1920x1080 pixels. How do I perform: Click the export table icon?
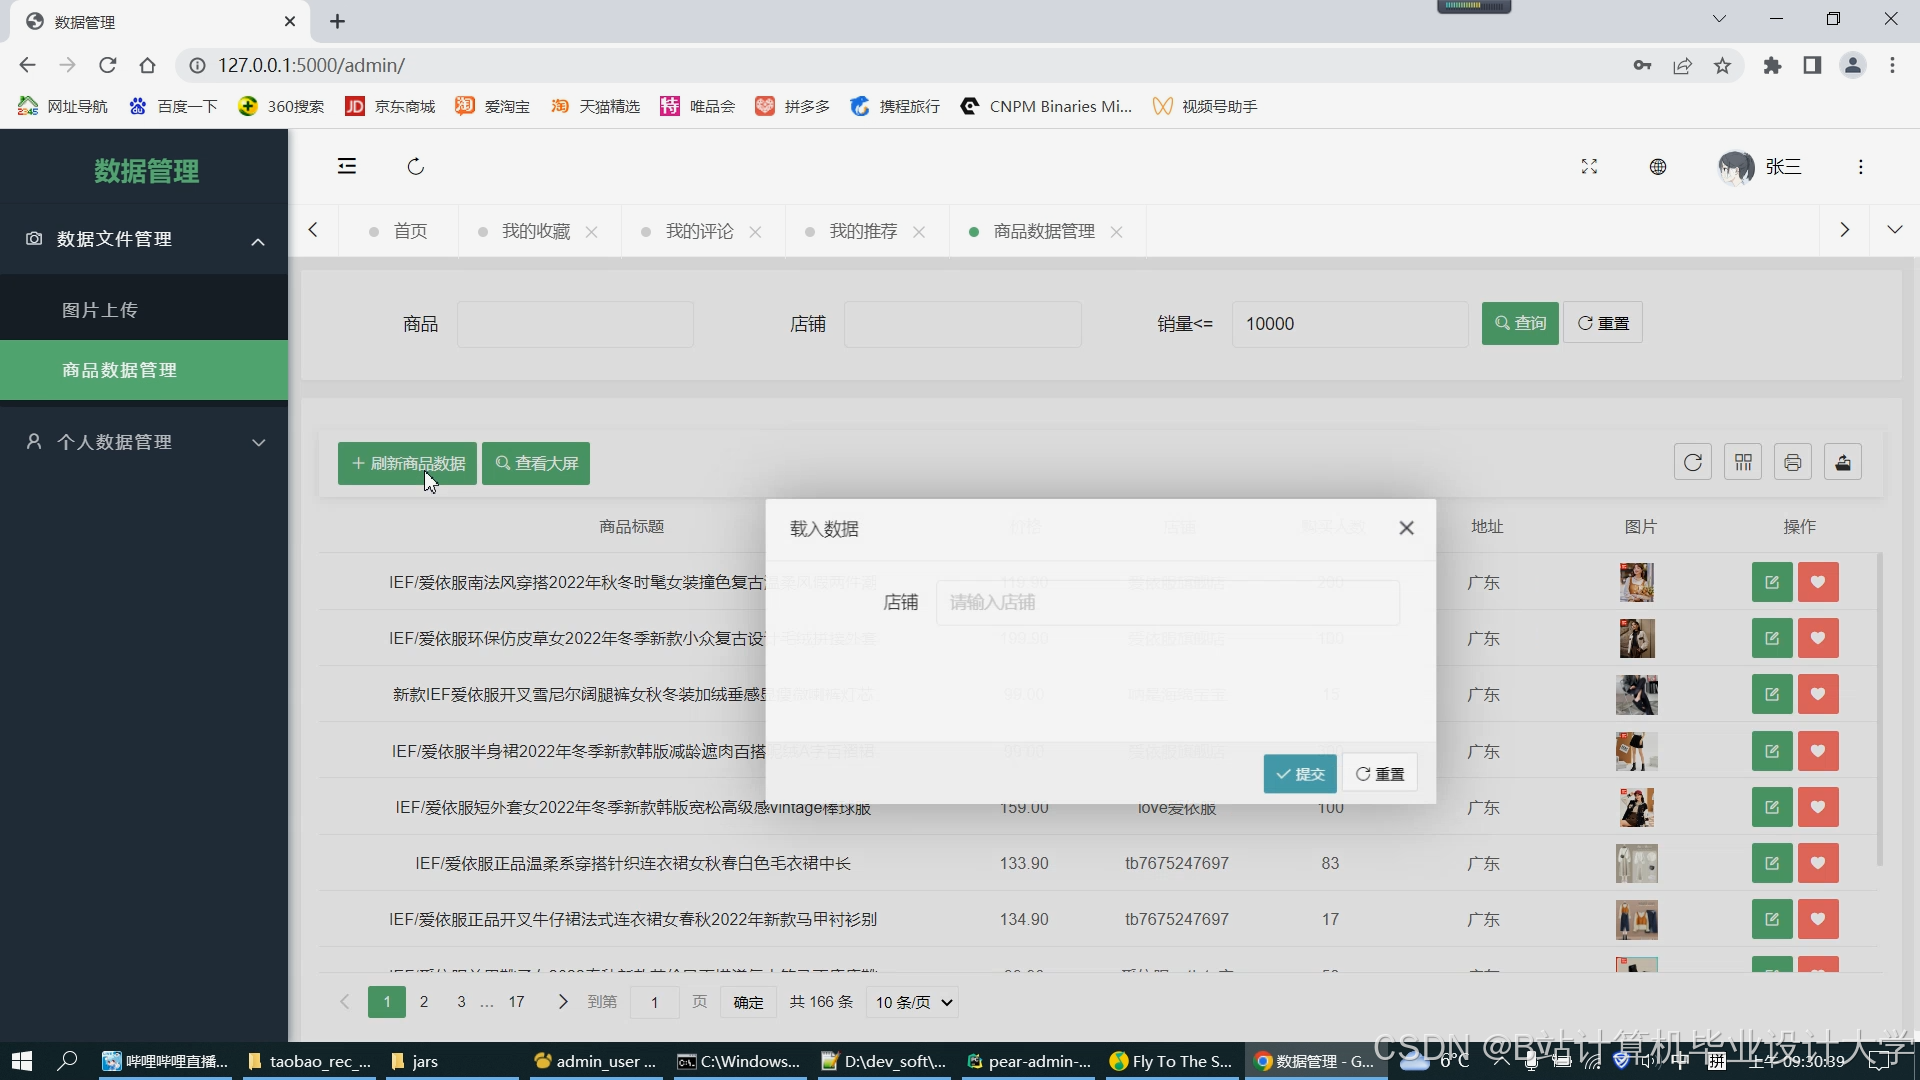click(x=1843, y=462)
